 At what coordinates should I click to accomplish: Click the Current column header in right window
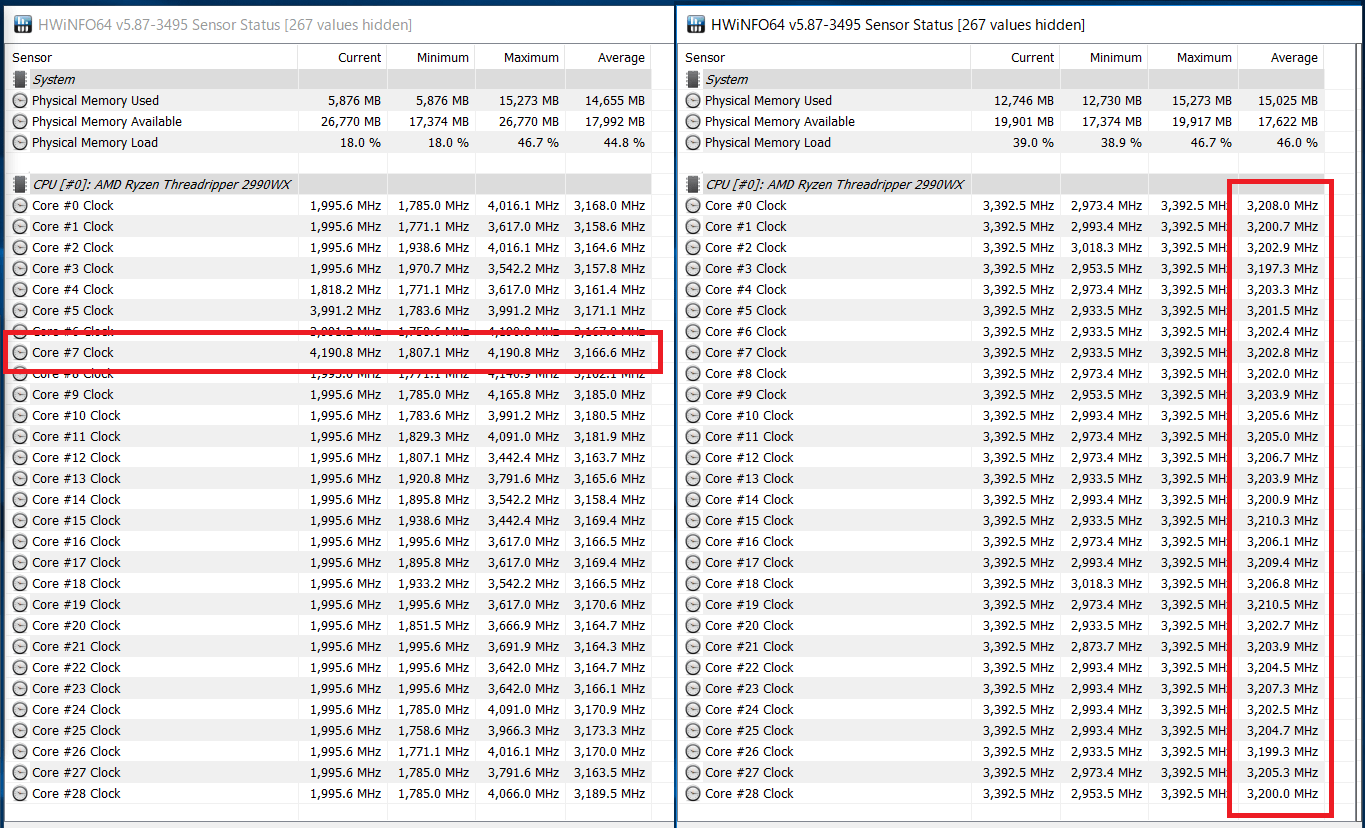(1015, 57)
